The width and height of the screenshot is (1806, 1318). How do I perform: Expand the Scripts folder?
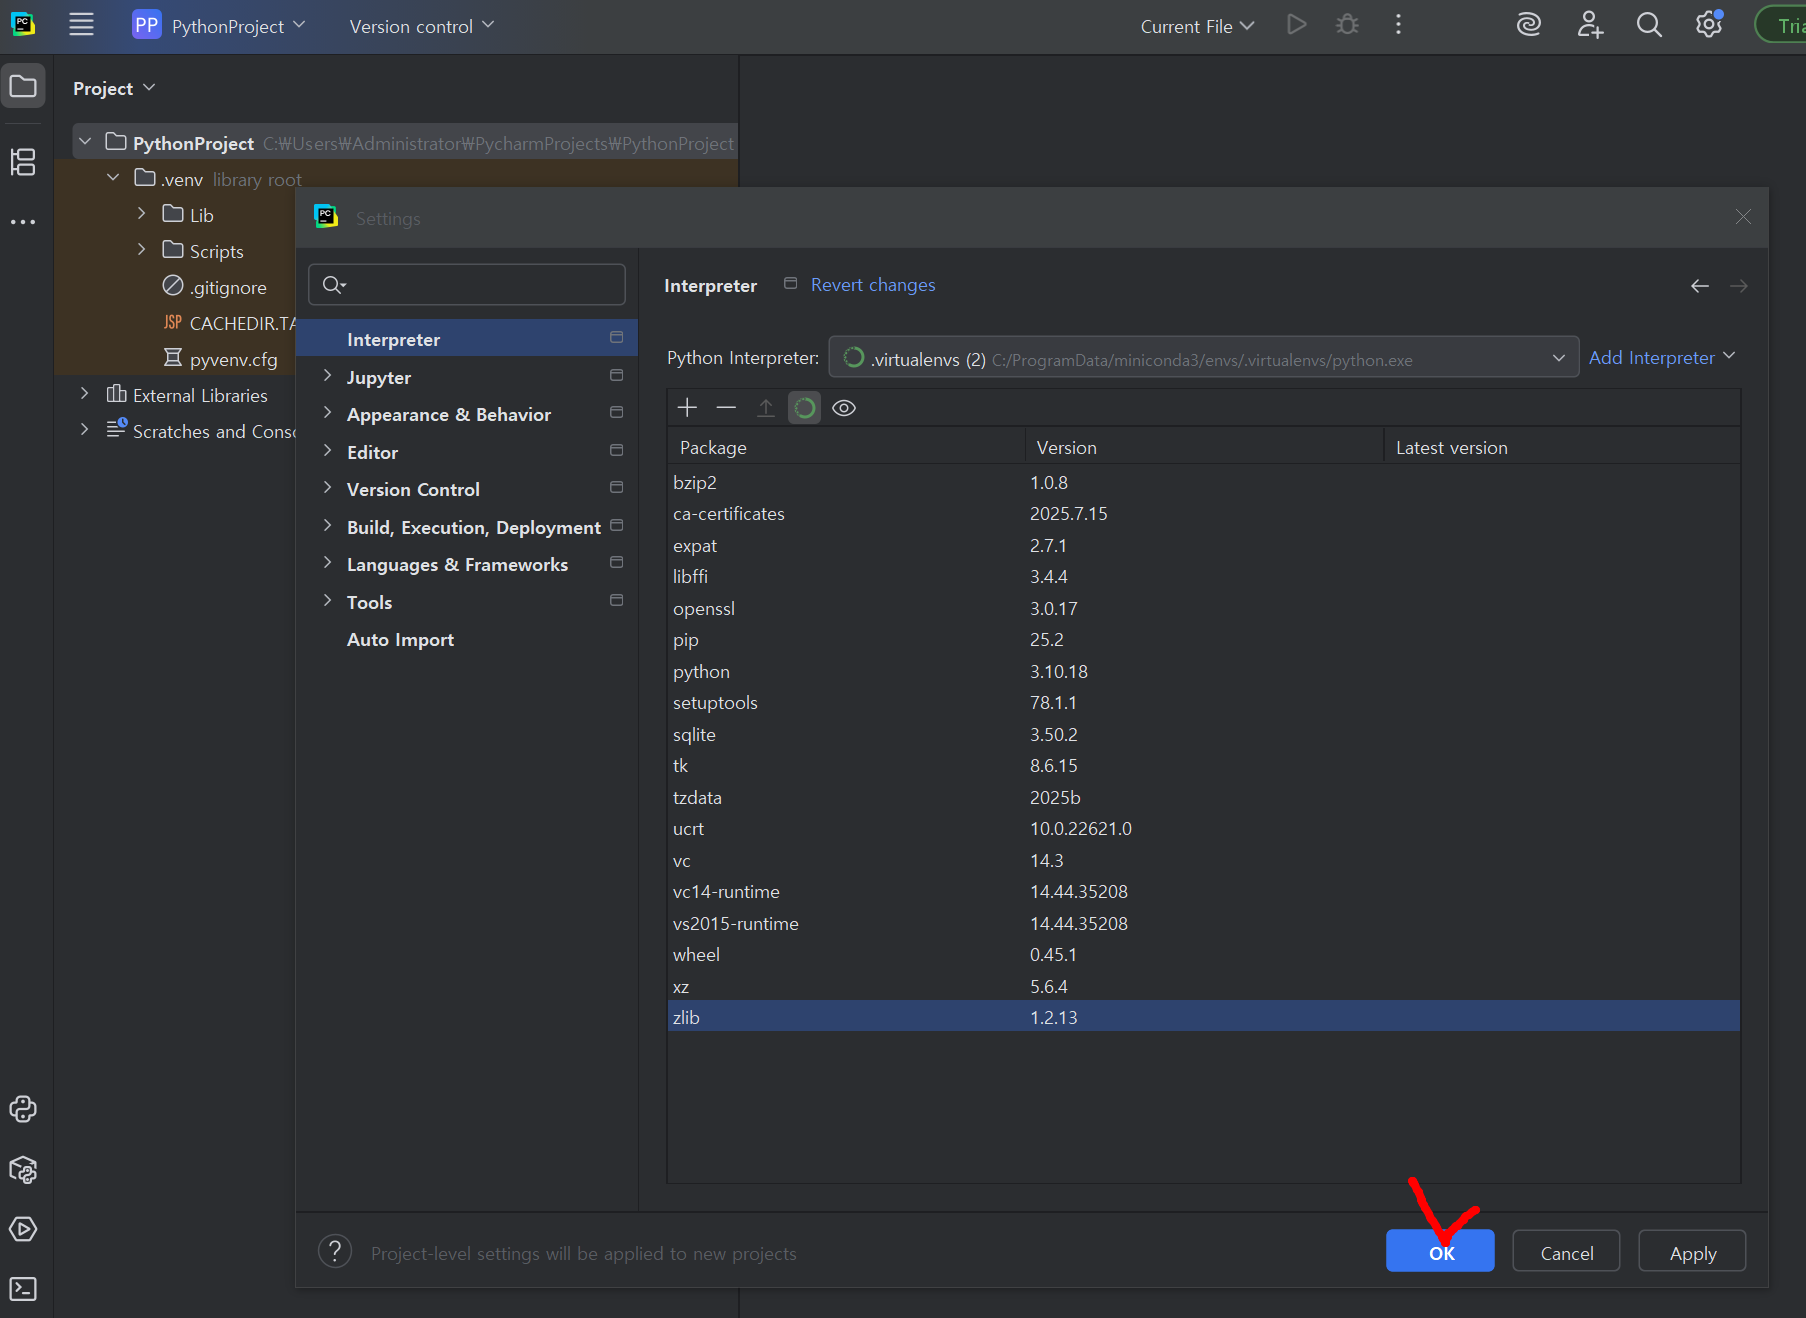[x=141, y=250]
